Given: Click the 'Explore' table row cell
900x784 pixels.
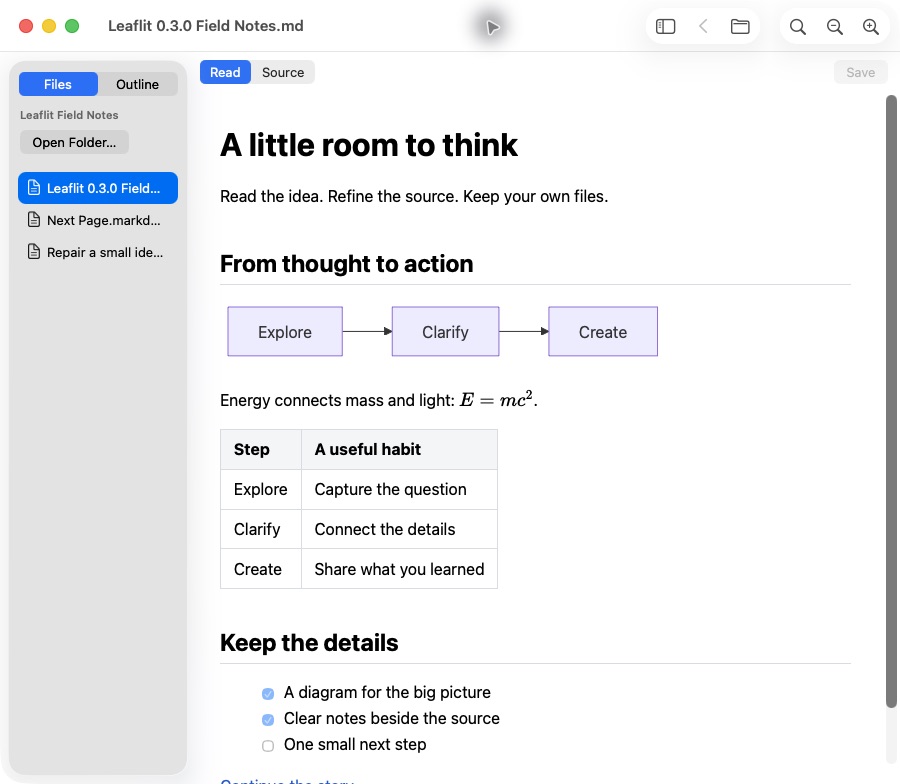Looking at the screenshot, I should pos(261,490).
